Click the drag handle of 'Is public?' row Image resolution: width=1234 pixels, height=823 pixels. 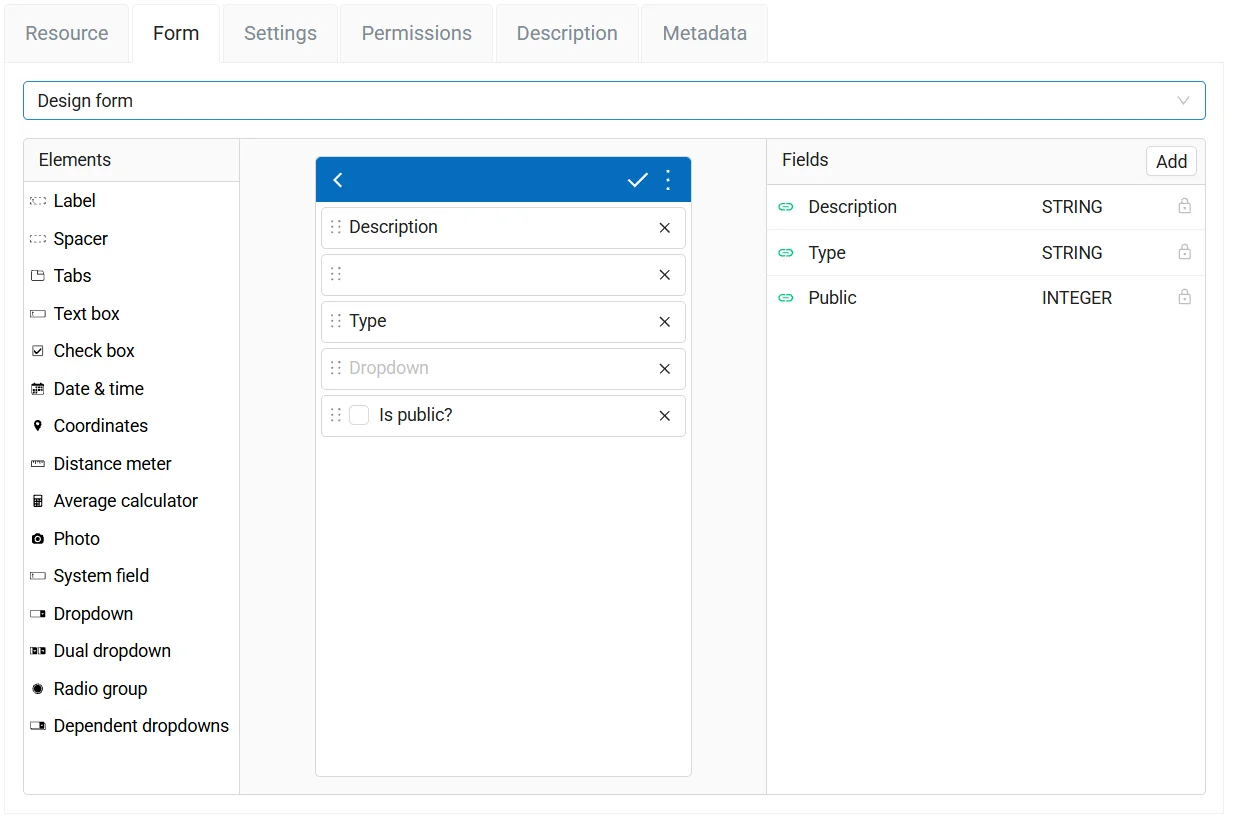(336, 415)
